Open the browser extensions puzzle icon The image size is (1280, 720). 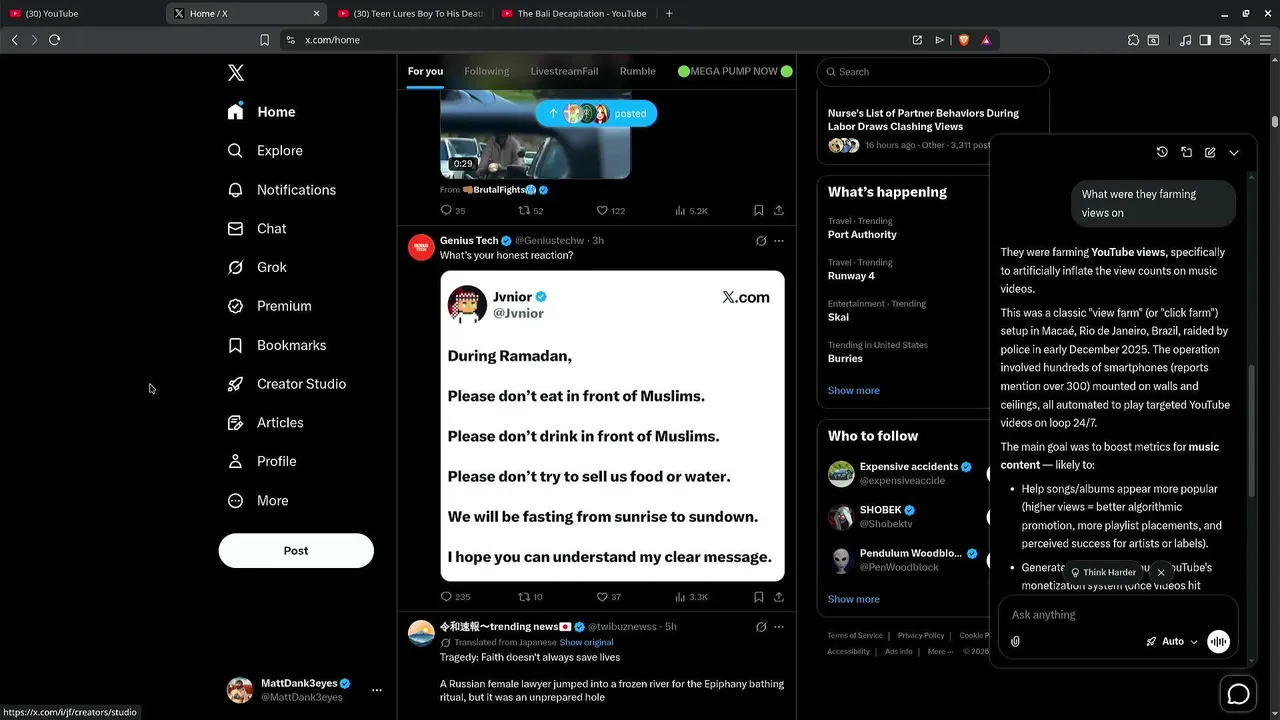pyautogui.click(x=1133, y=40)
